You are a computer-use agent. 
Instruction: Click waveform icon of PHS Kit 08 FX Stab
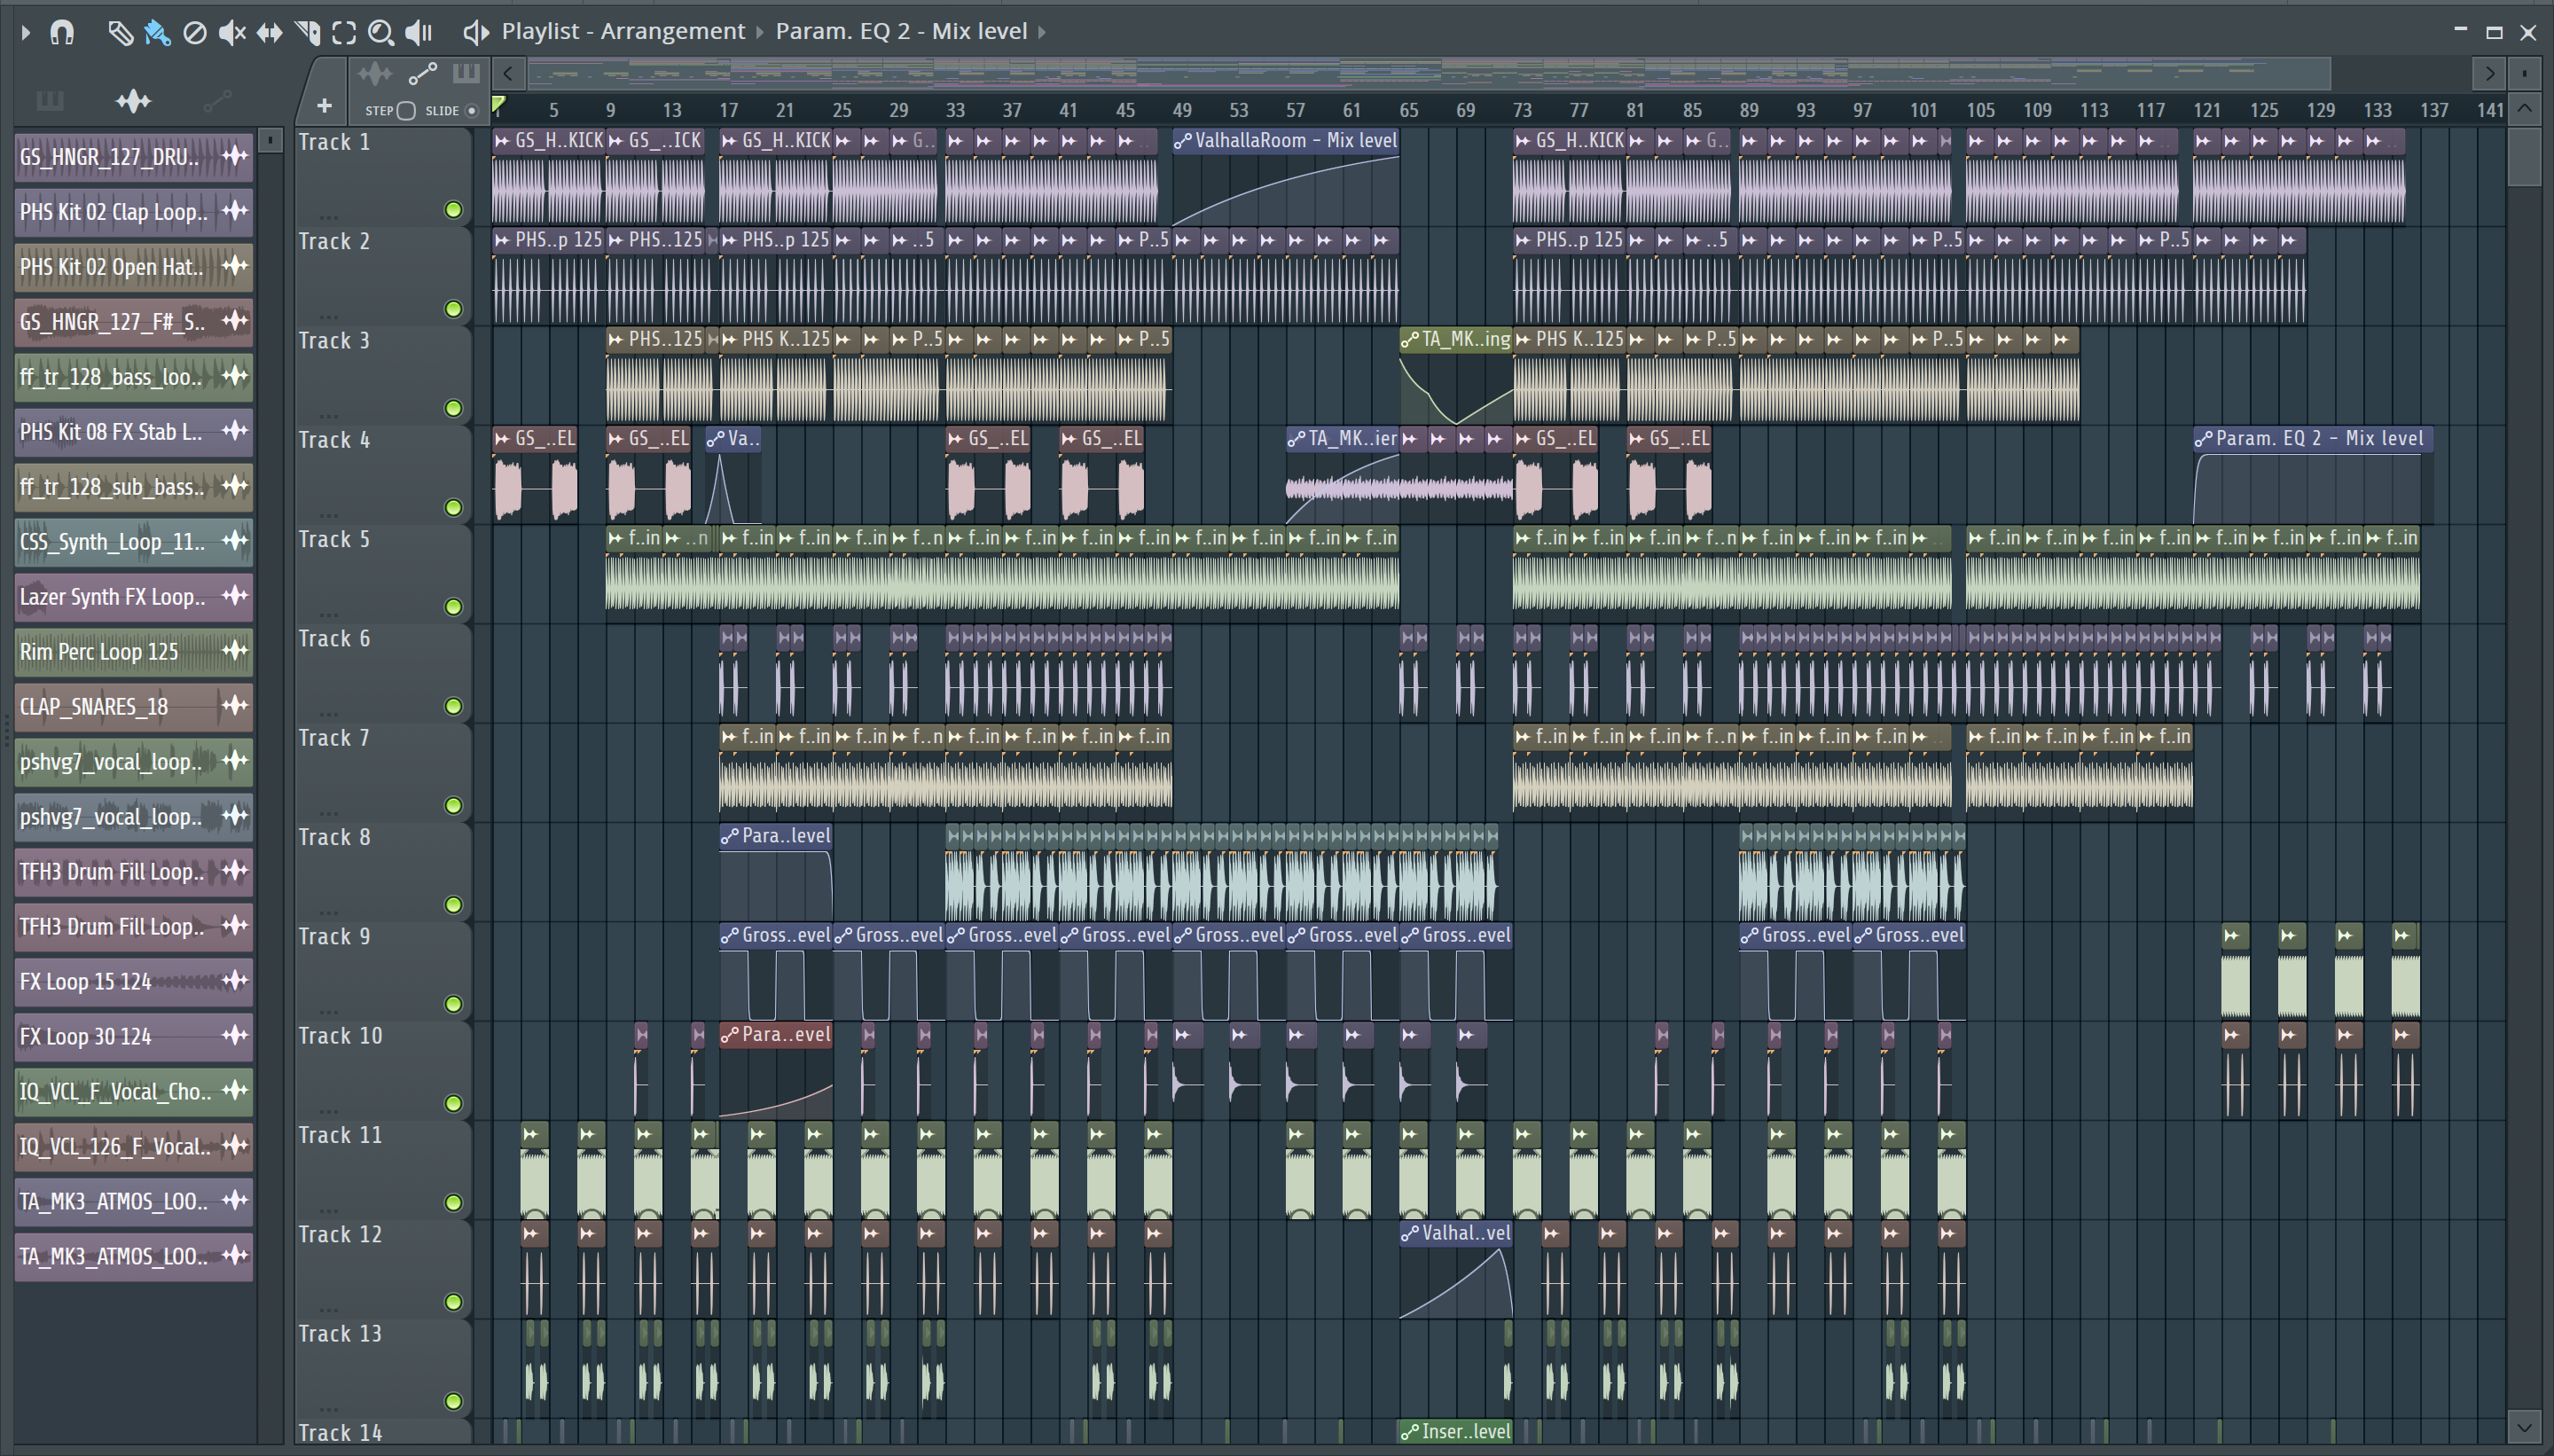pyautogui.click(x=235, y=431)
